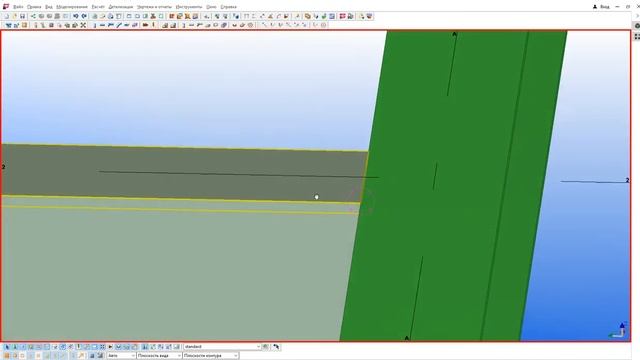Open the Auto snap depth dropdown

pyautogui.click(x=121, y=356)
